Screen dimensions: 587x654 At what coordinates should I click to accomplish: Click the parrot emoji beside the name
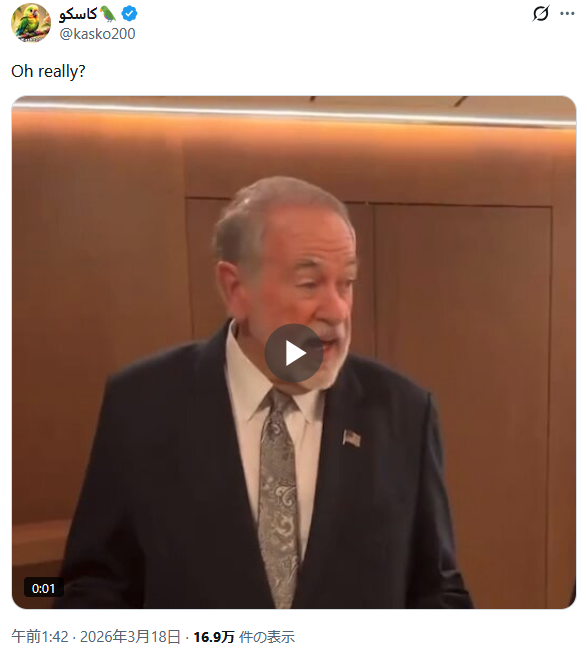click(108, 14)
